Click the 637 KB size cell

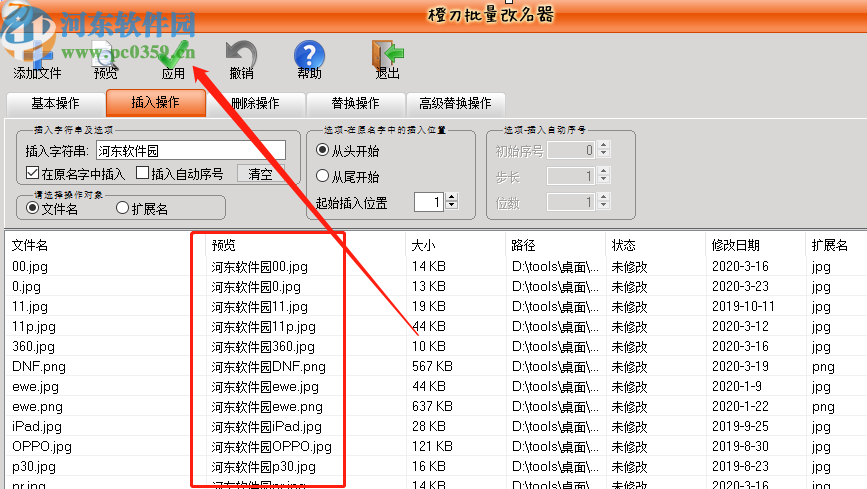click(432, 406)
